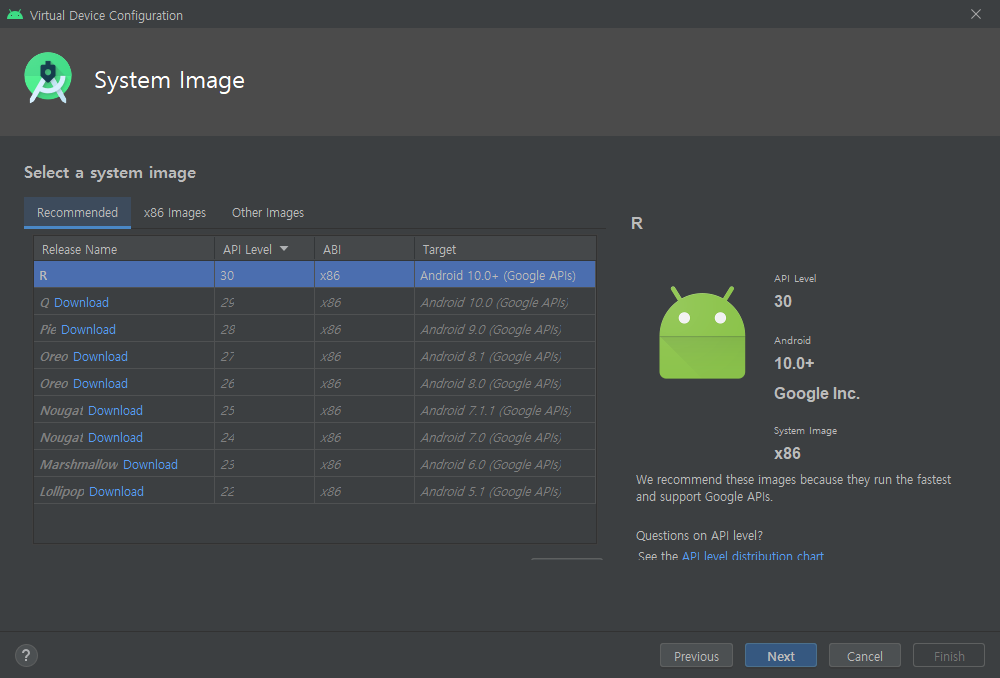
Task: Select the Android 8.1 (Google APIs) cell
Action: [x=505, y=357]
